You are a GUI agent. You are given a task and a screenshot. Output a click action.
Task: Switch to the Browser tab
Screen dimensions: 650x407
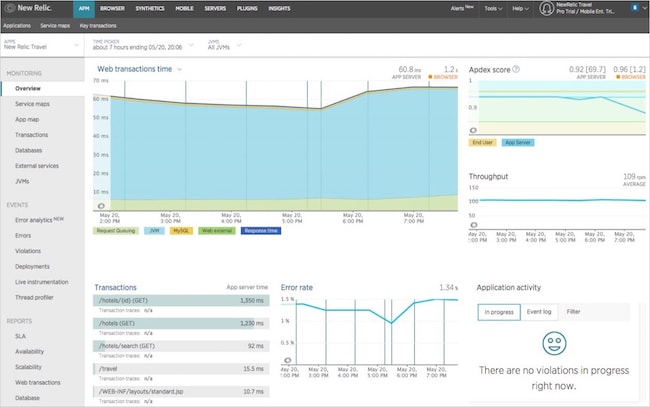pyautogui.click(x=112, y=9)
